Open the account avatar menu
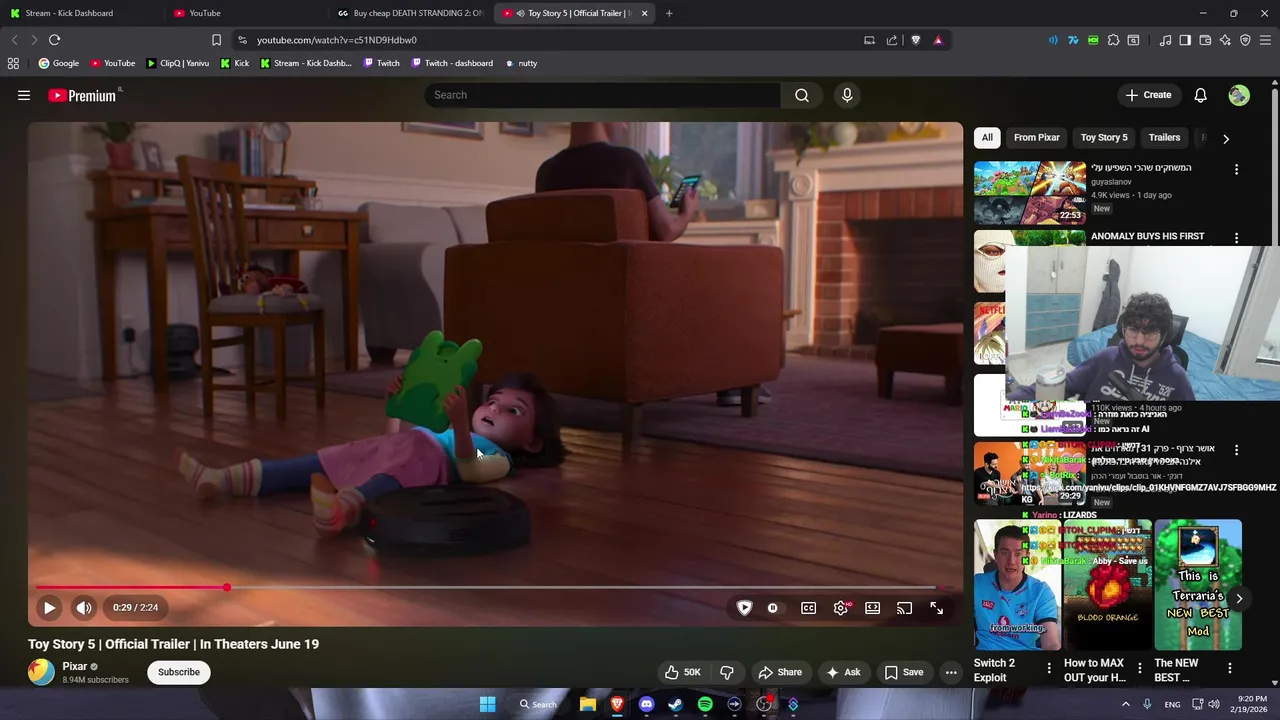Viewport: 1280px width, 720px height. click(x=1239, y=95)
